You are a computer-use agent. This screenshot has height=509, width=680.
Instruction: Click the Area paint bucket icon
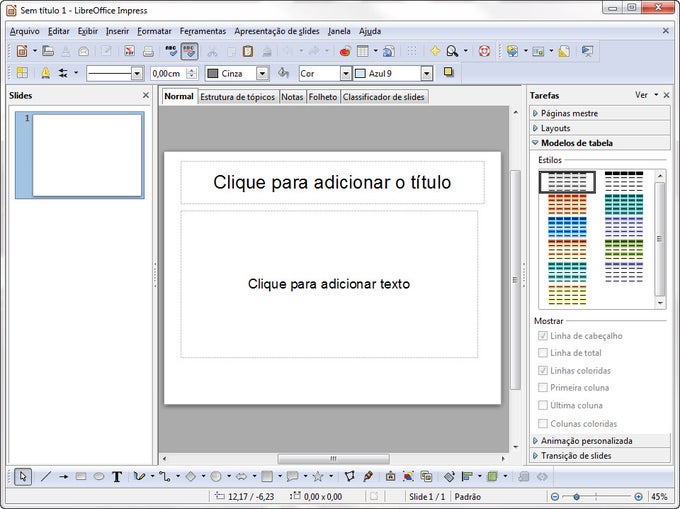(283, 73)
